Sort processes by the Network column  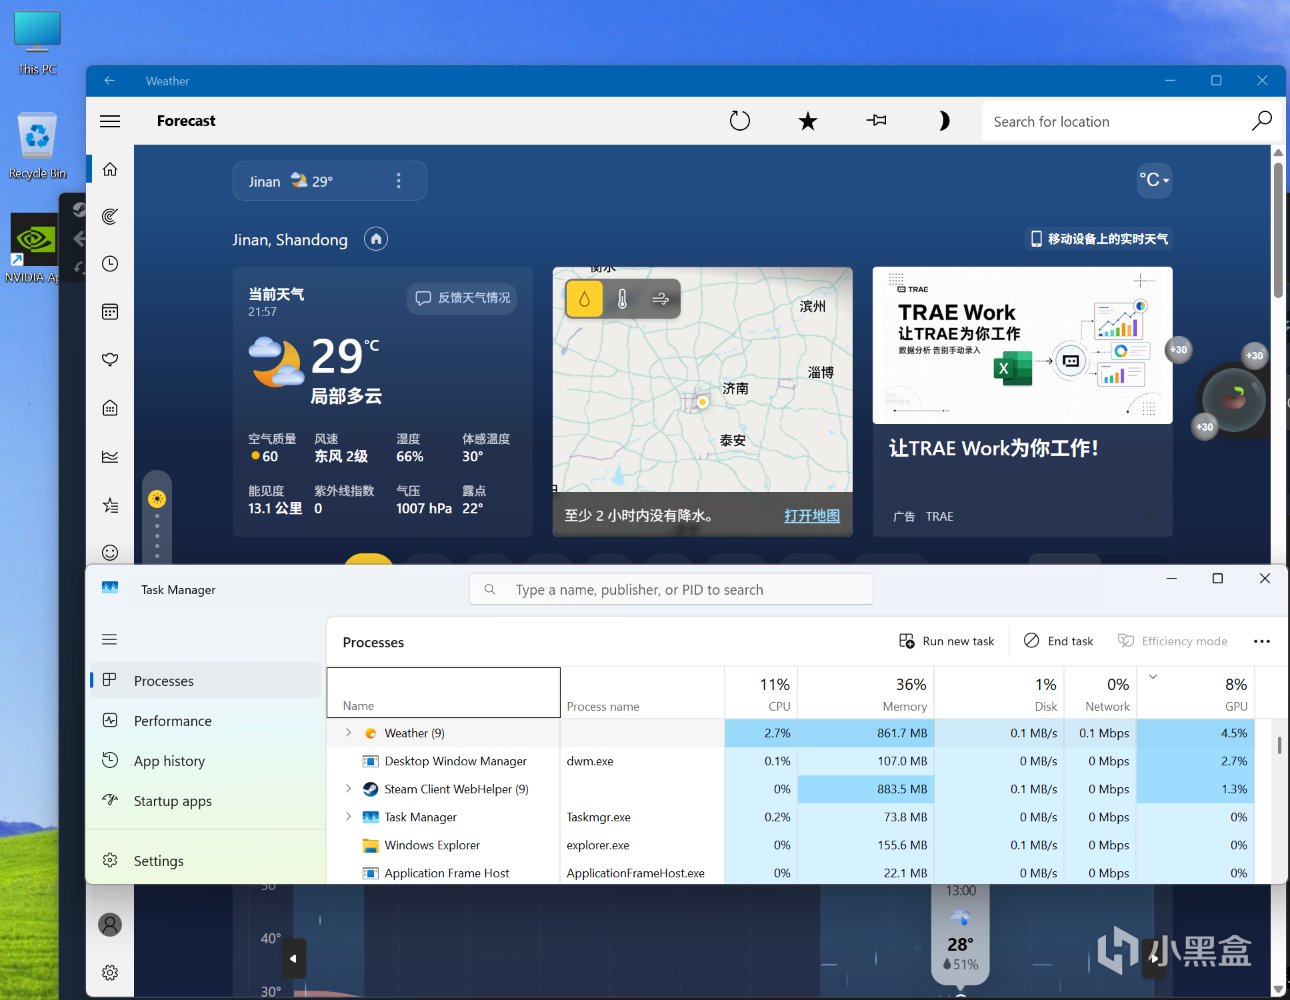1101,693
